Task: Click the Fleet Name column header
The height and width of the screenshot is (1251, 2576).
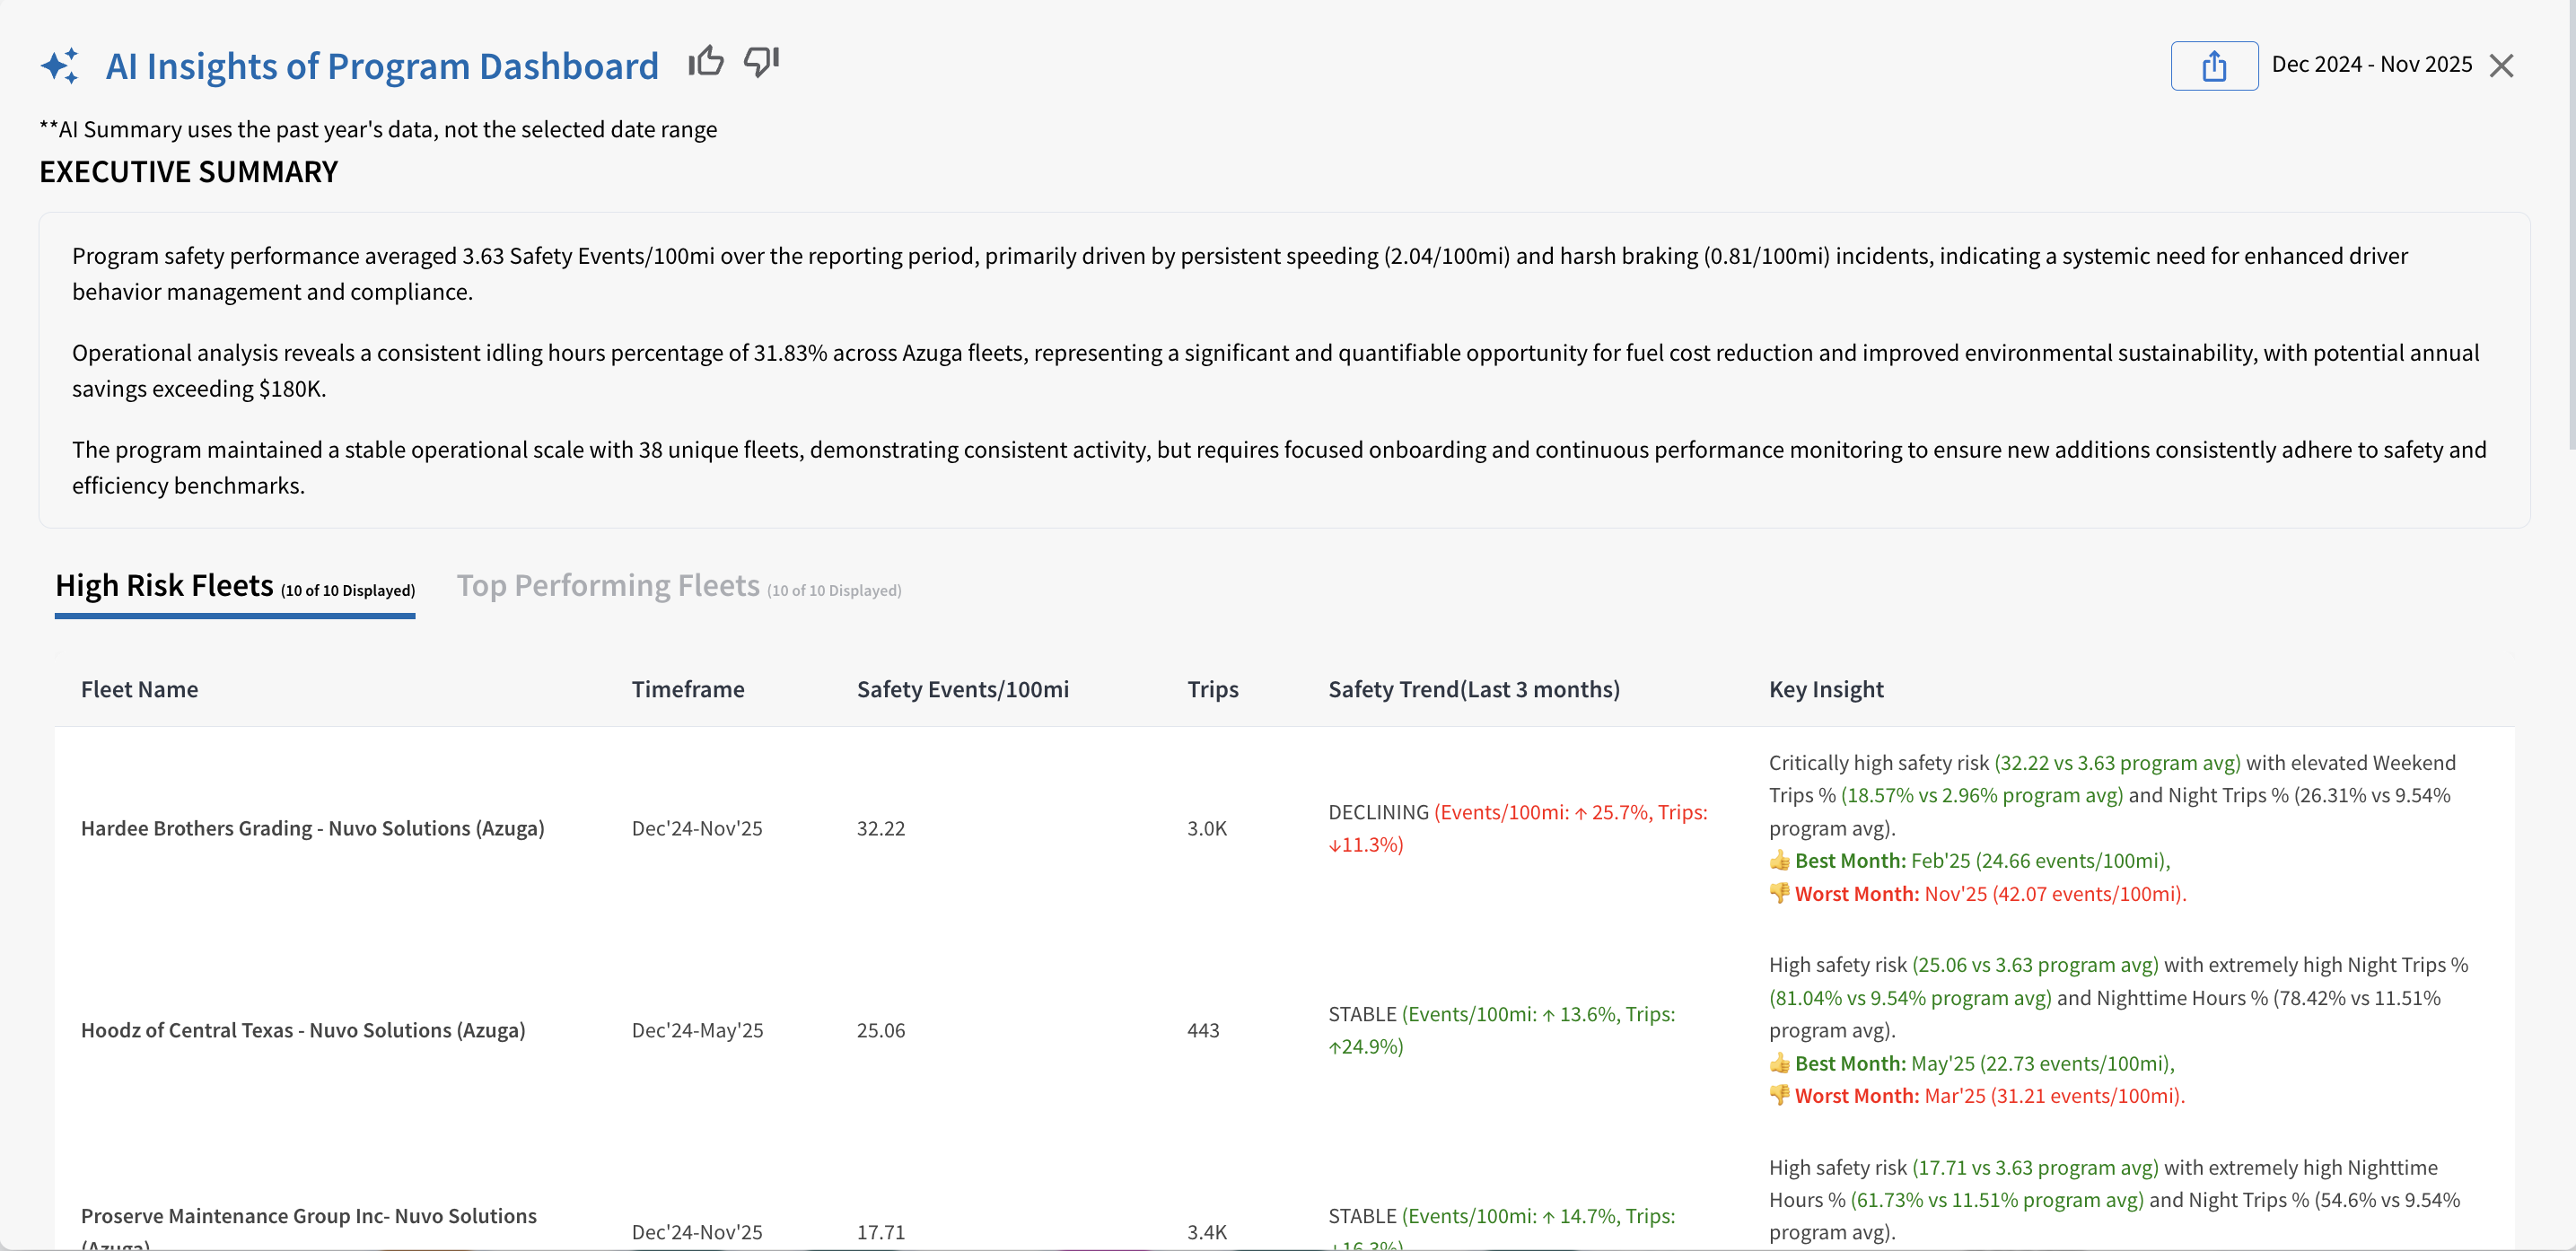Action: point(139,689)
